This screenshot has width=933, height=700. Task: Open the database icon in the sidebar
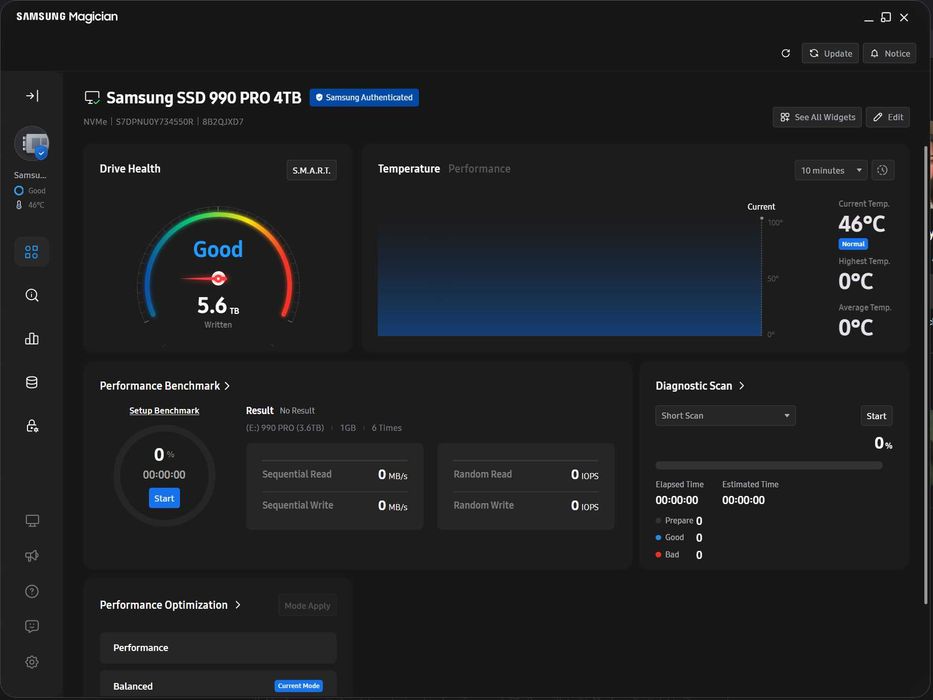coord(32,382)
